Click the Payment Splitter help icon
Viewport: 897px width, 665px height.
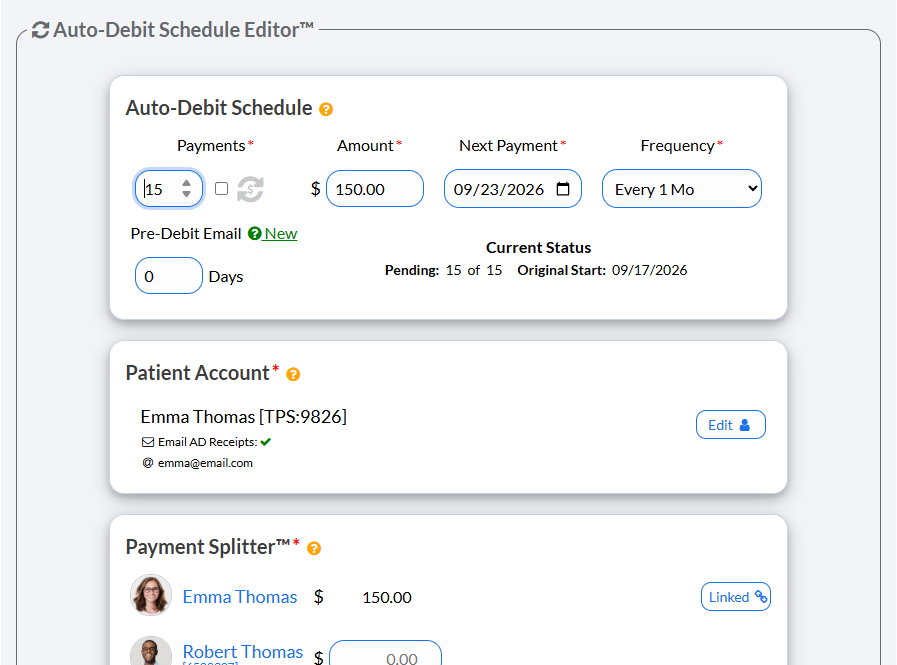[x=314, y=548]
